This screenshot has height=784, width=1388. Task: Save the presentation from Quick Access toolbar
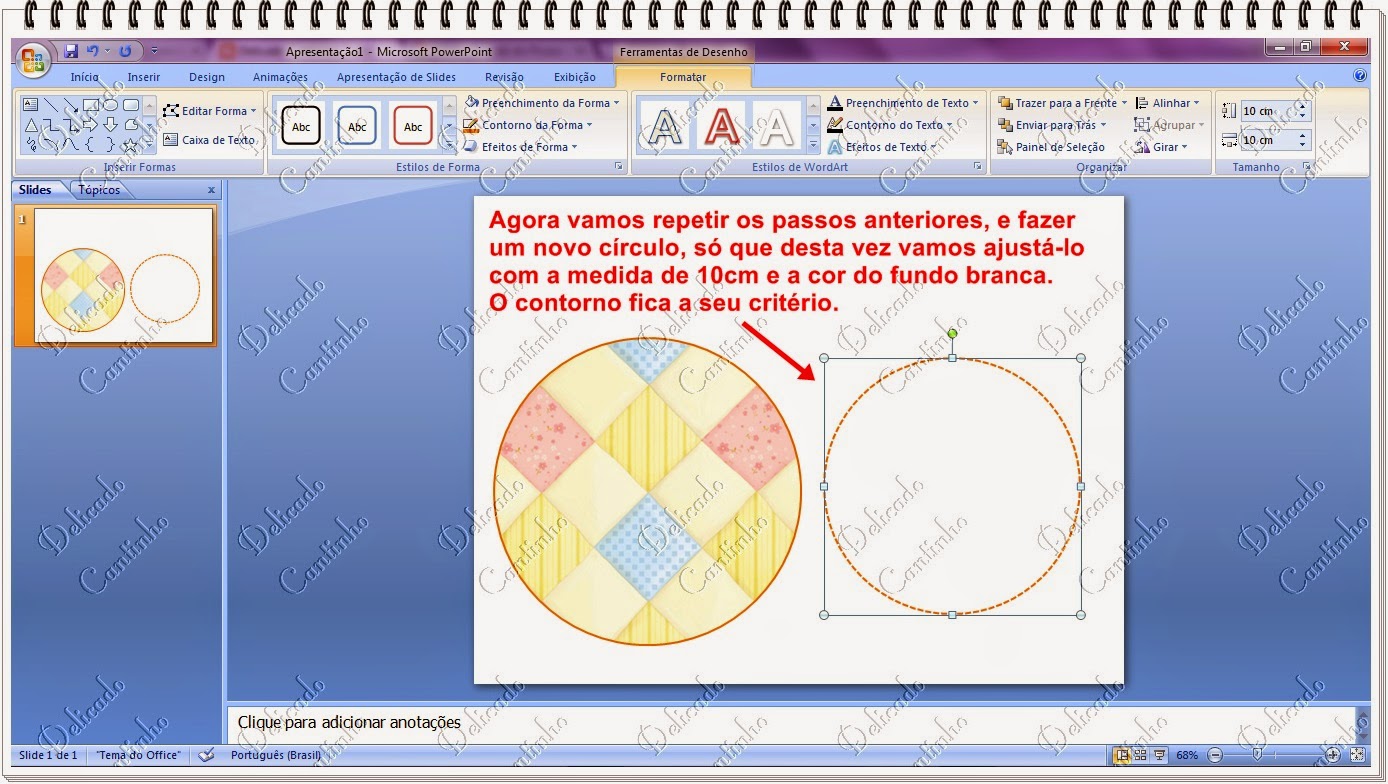click(71, 51)
